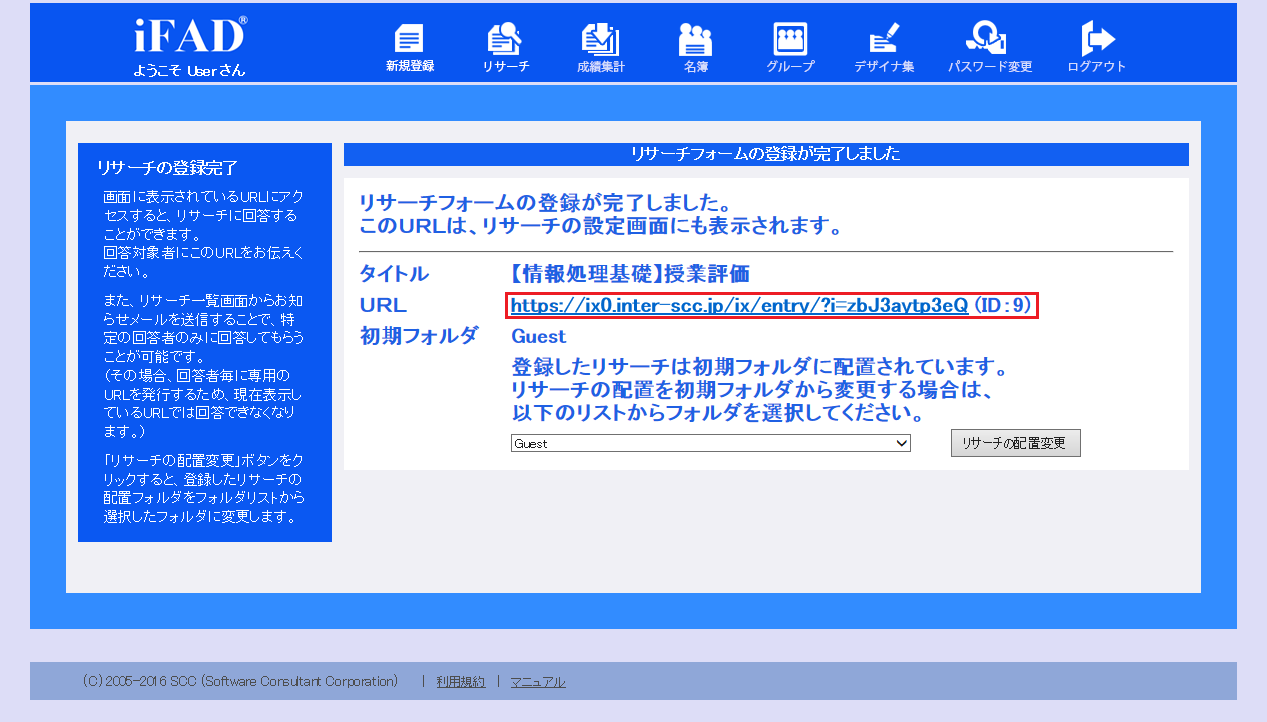Open the デザイナ集 icon
This screenshot has height=722, width=1267.
(x=884, y=48)
